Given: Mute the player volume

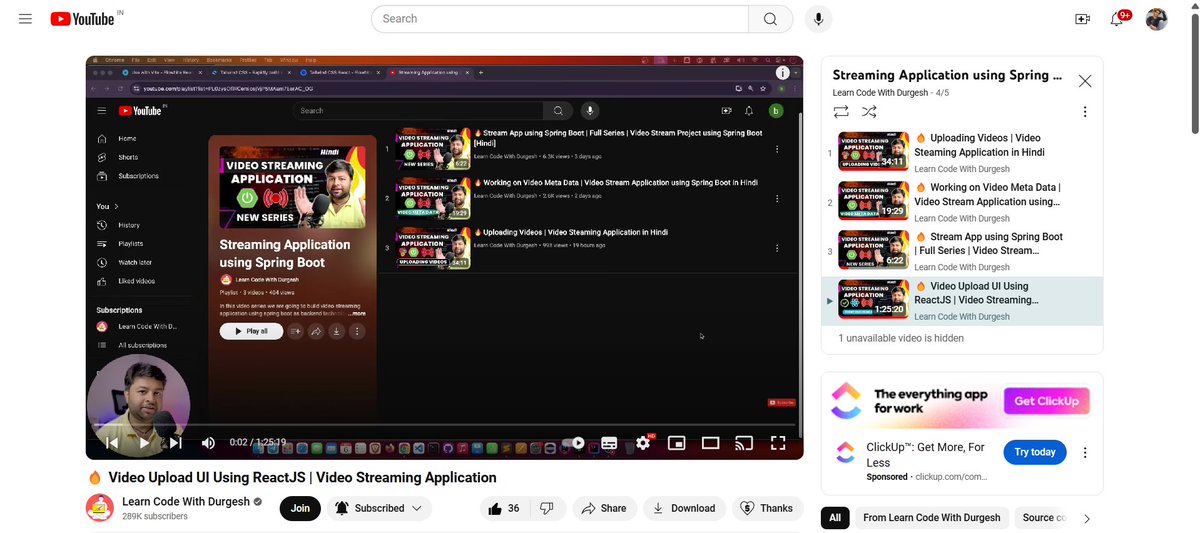Looking at the screenshot, I should 208,443.
